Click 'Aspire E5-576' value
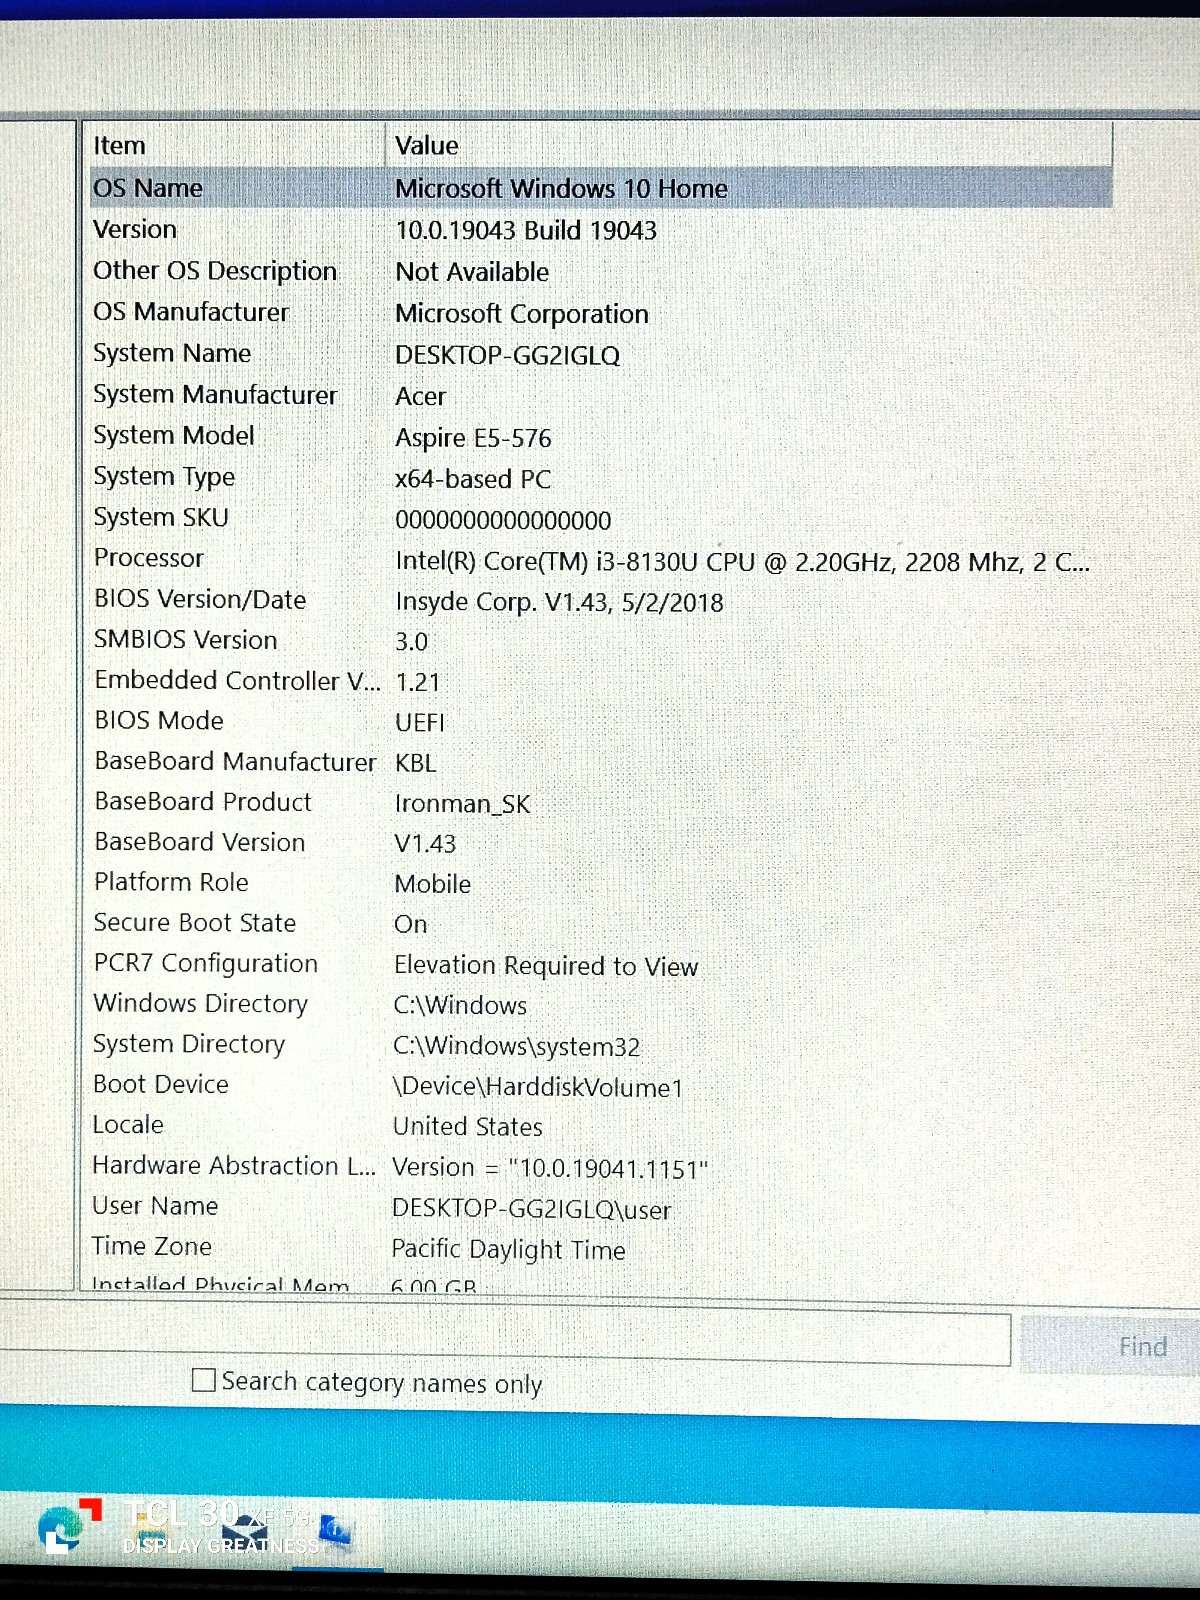The width and height of the screenshot is (1200, 1600). tap(473, 438)
